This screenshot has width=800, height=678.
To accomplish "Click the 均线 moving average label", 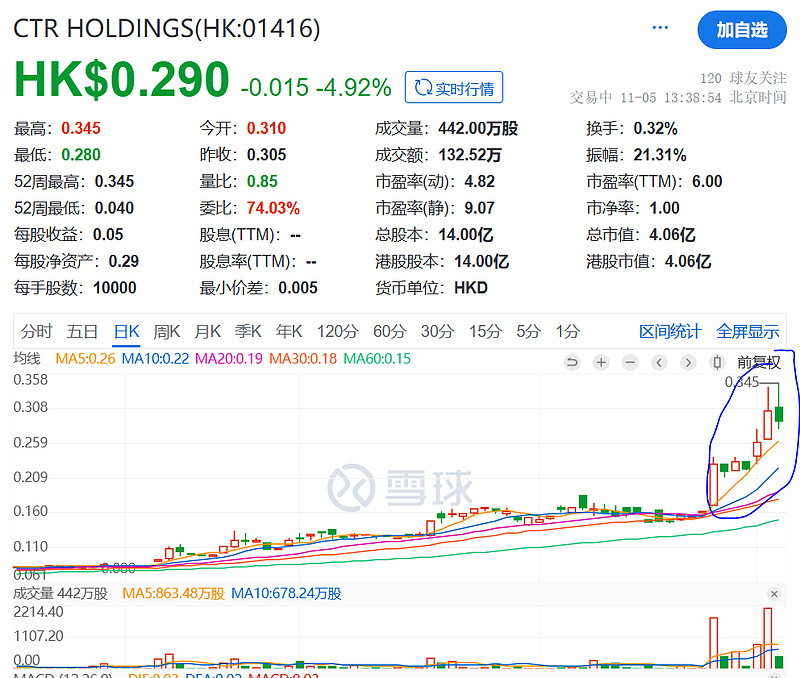I will (27, 359).
